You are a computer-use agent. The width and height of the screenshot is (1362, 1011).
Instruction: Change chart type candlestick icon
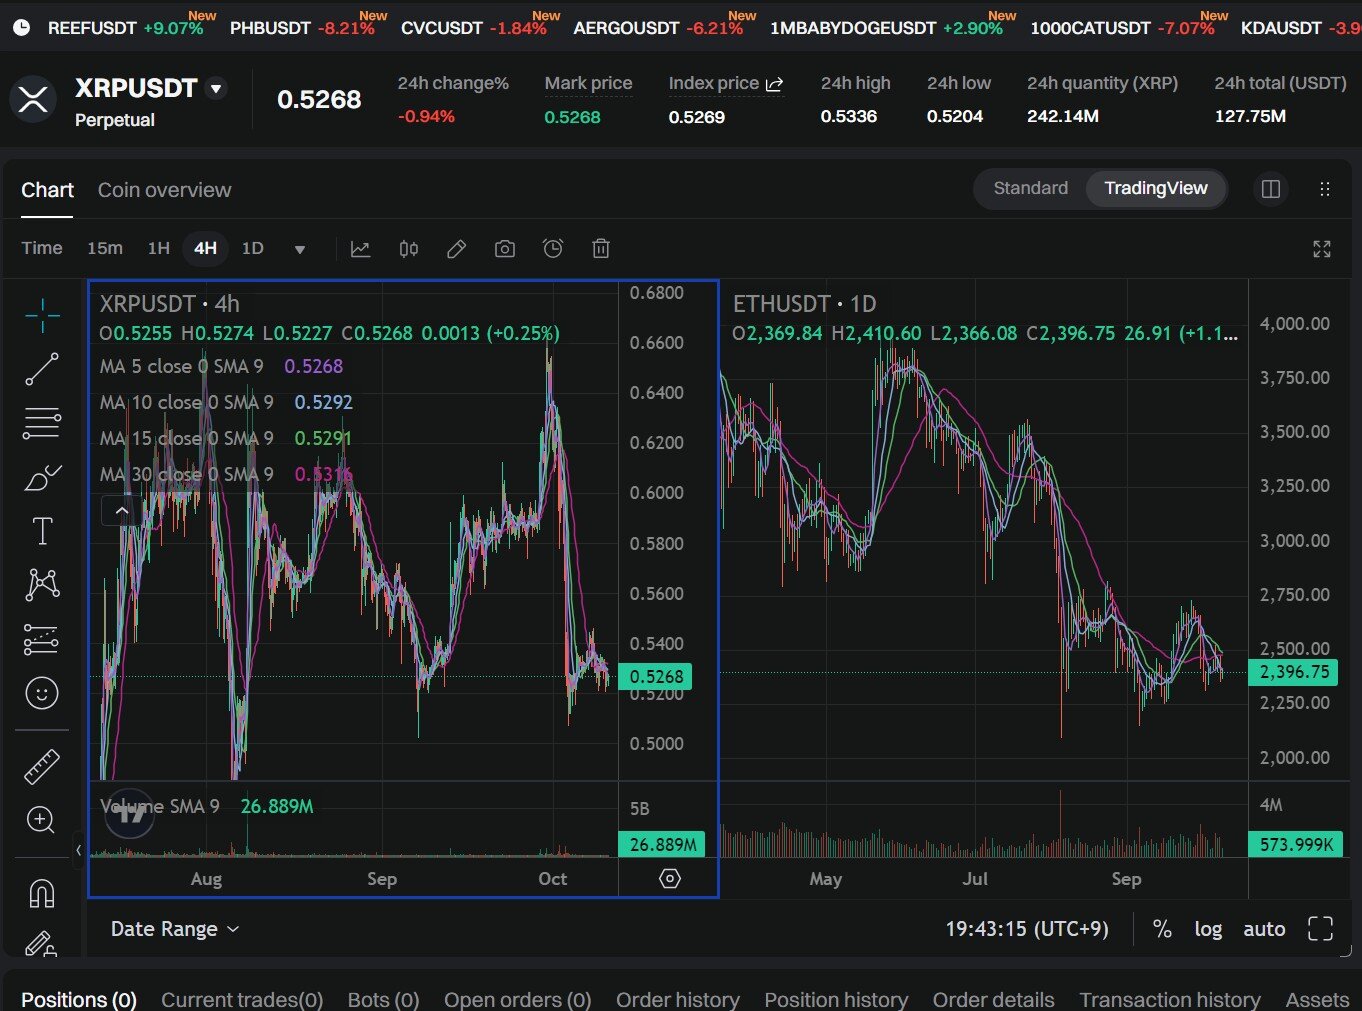(409, 249)
